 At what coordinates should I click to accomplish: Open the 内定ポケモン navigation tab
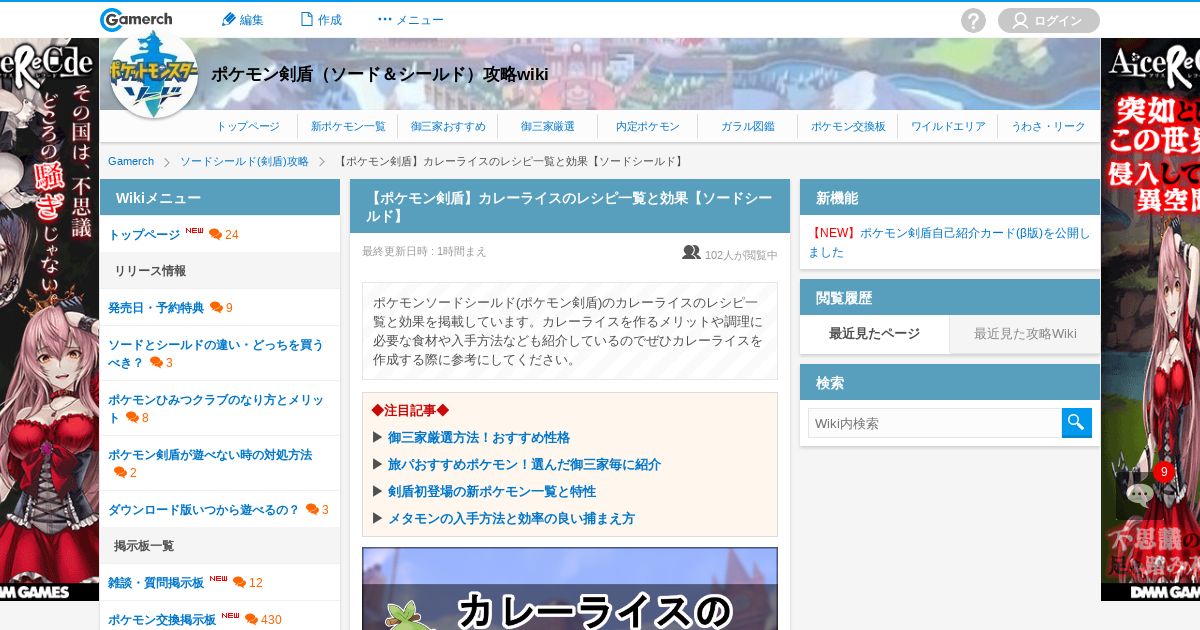(x=648, y=126)
